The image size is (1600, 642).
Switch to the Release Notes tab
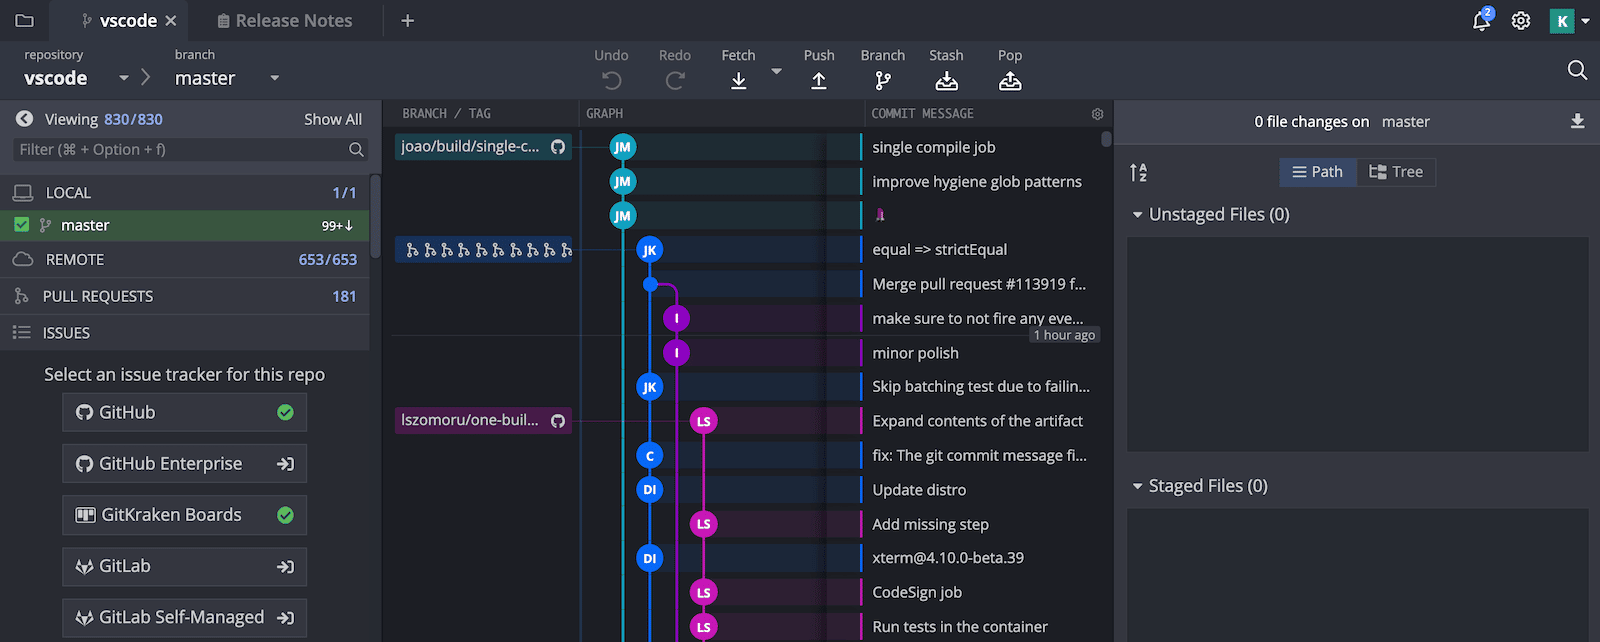(285, 21)
